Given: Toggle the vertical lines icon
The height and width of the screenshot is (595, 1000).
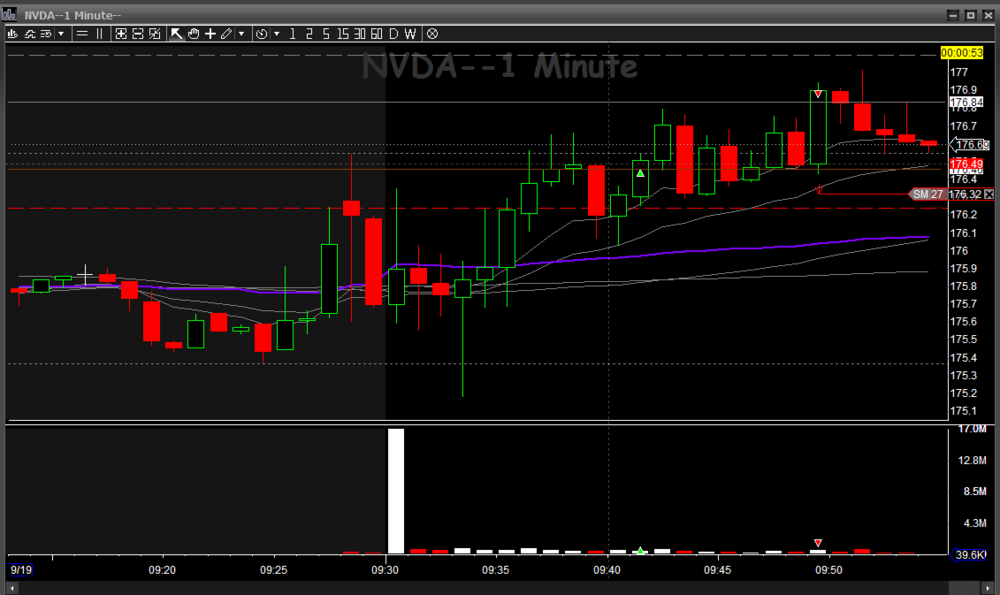Looking at the screenshot, I should [x=99, y=33].
